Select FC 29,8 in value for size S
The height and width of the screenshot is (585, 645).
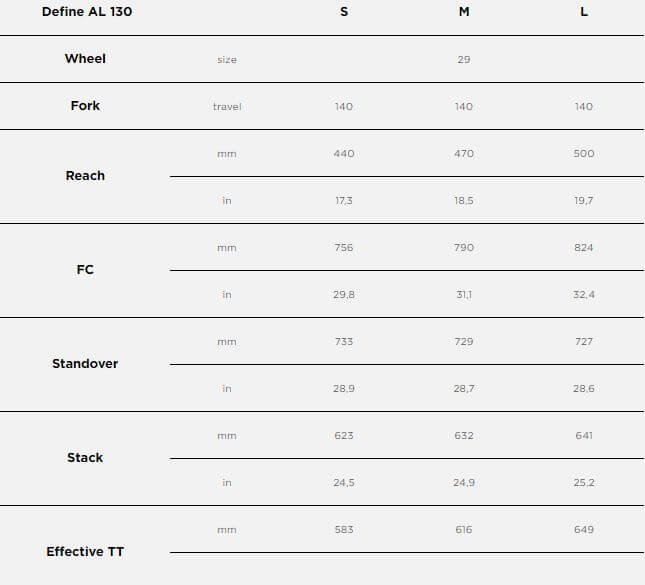point(344,294)
